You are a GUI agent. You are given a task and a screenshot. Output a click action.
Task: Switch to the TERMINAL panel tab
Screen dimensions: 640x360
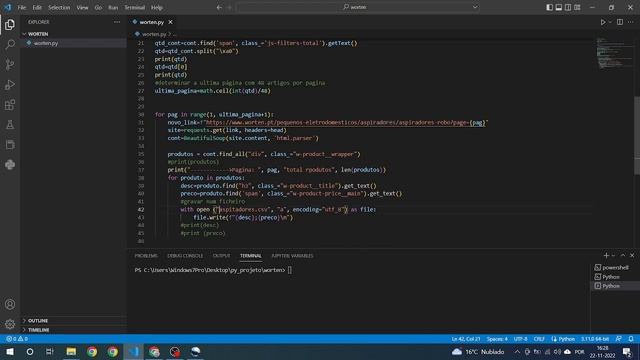(251, 256)
